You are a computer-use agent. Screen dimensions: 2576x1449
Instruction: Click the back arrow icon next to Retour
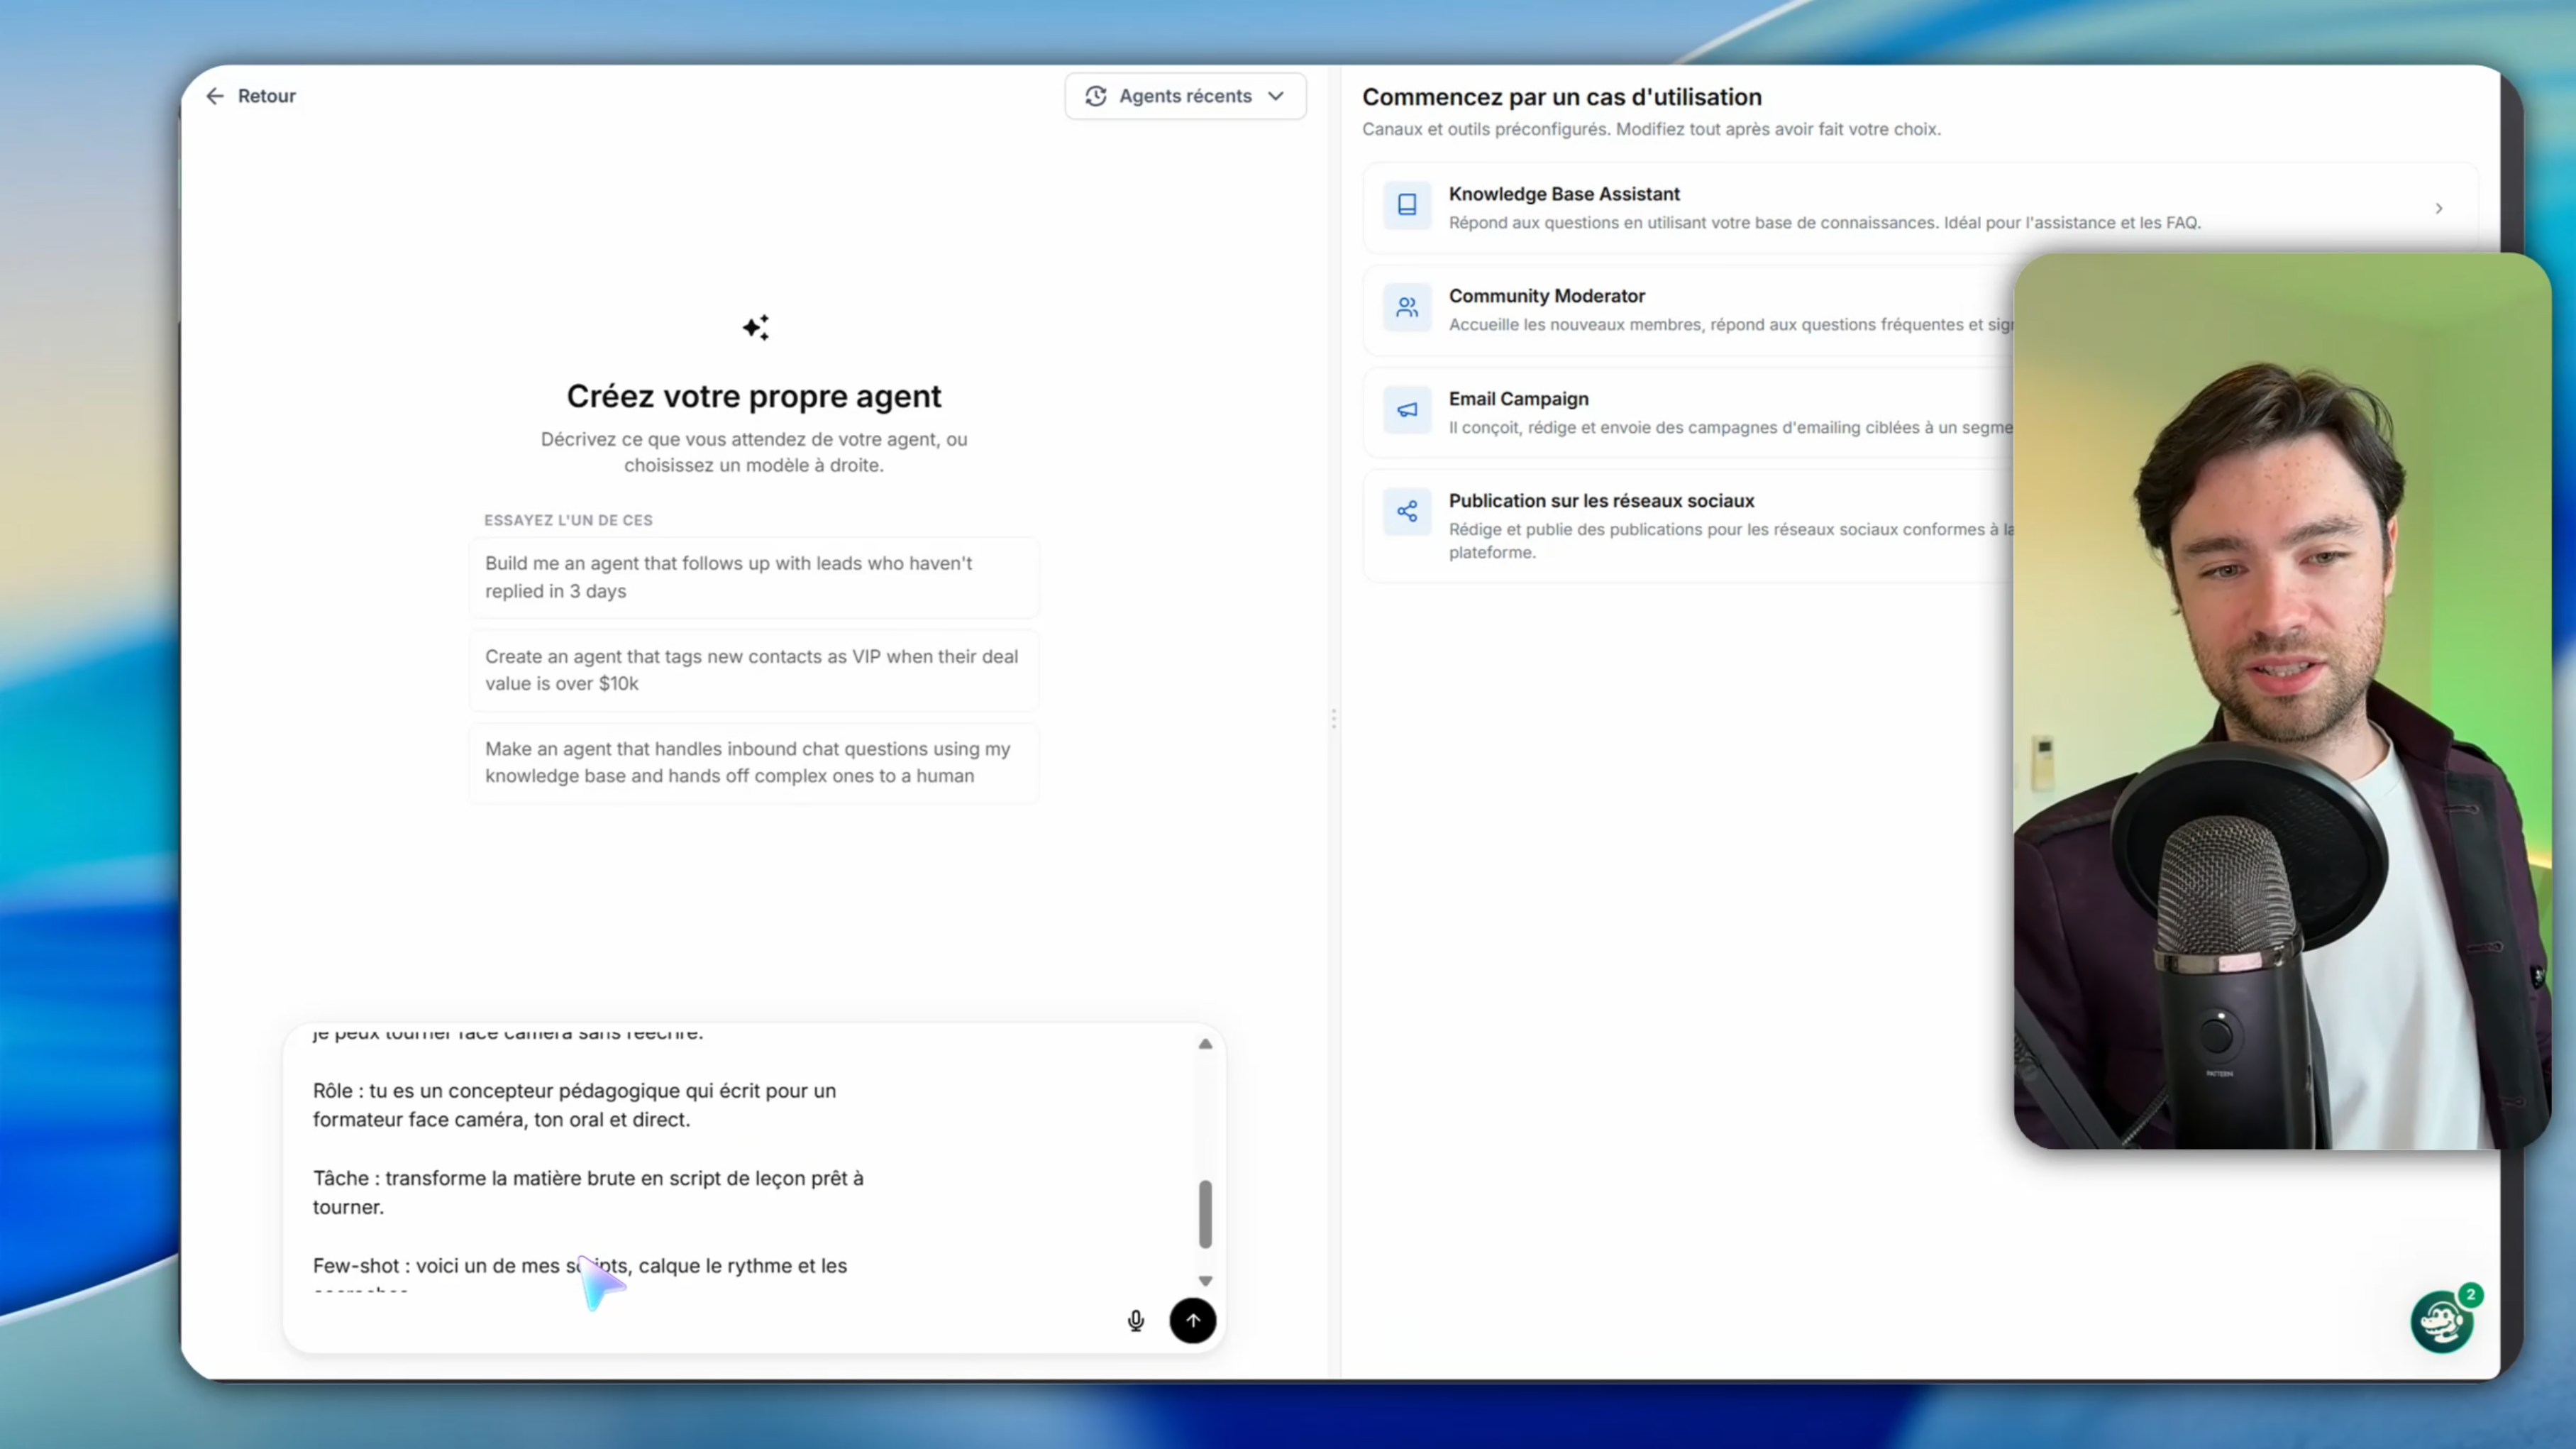(215, 96)
